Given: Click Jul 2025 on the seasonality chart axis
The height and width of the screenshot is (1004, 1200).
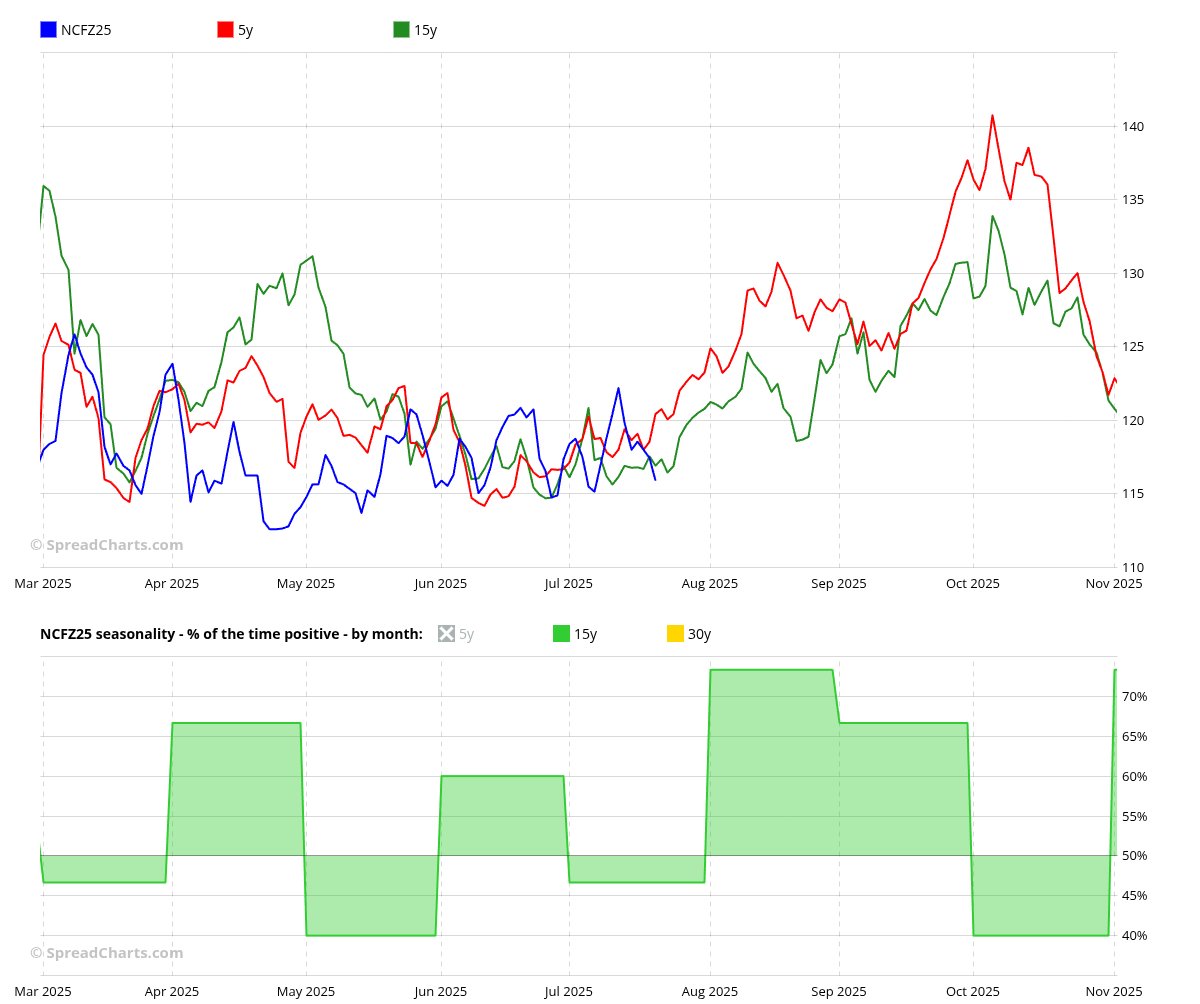Looking at the screenshot, I should coord(569,991).
